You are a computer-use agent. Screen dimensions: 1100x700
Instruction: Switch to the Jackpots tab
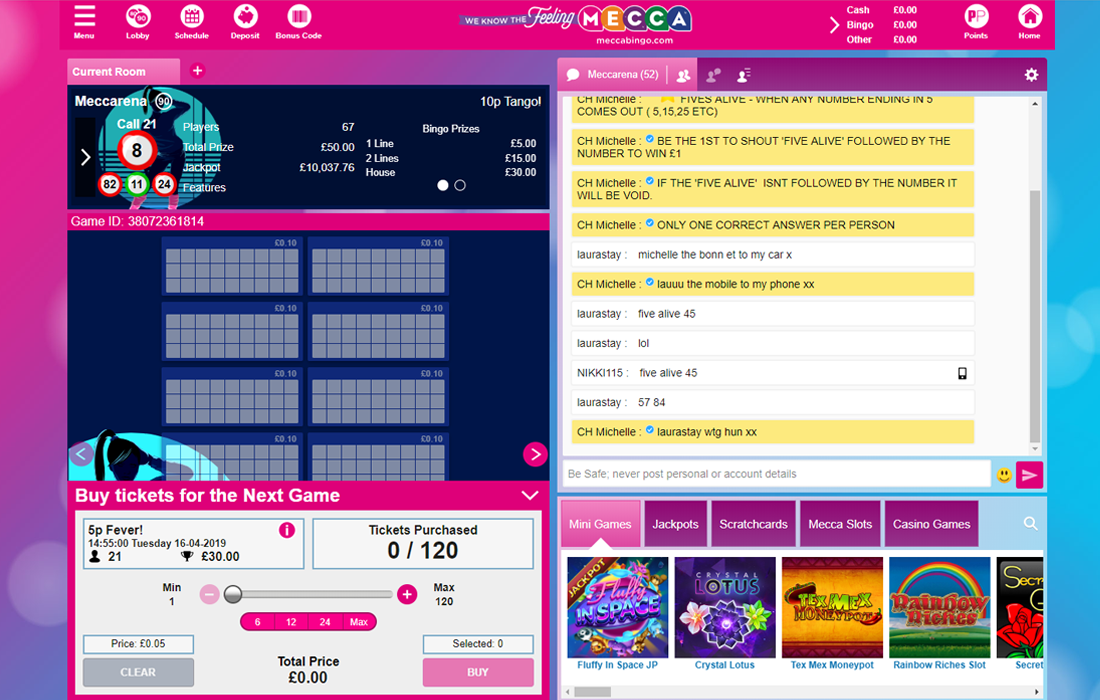(676, 524)
